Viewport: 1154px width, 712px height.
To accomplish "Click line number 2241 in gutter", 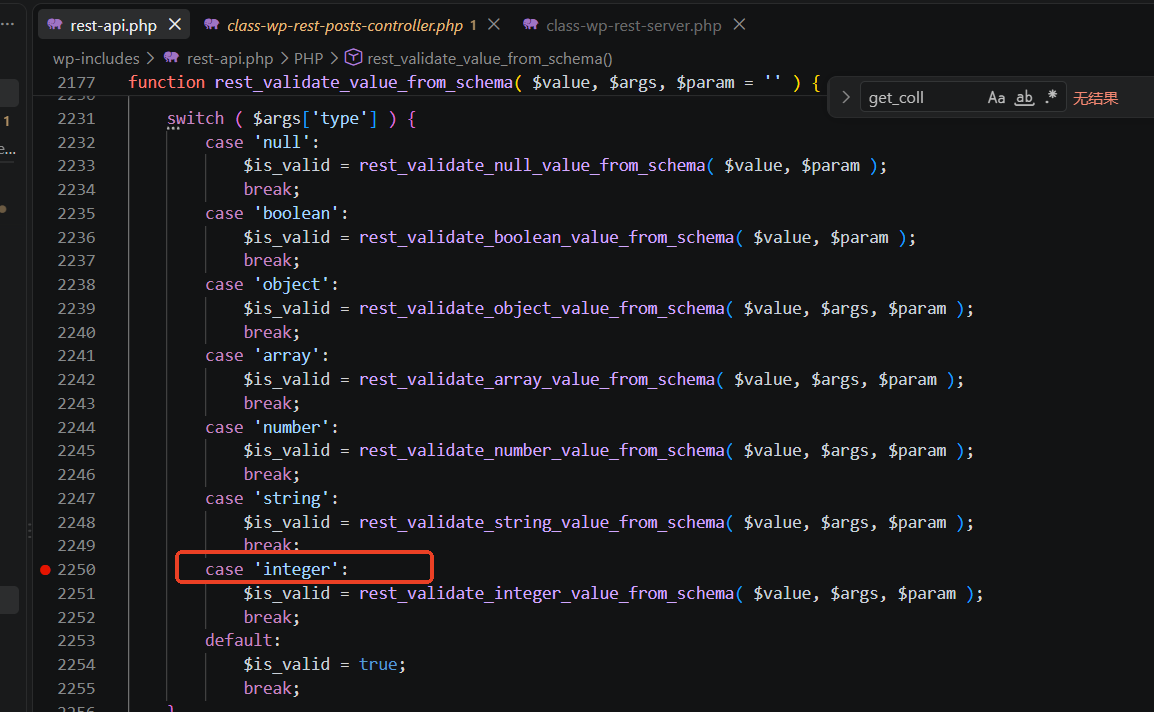I will (77, 356).
